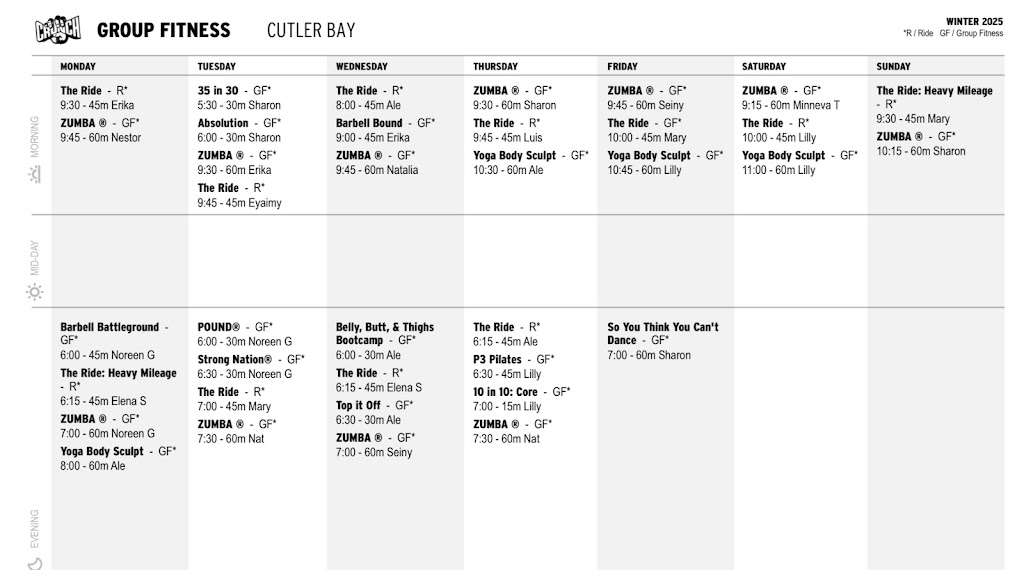This screenshot has height=570, width=1024.
Task: Click the Group Fitness title
Action: point(163,30)
